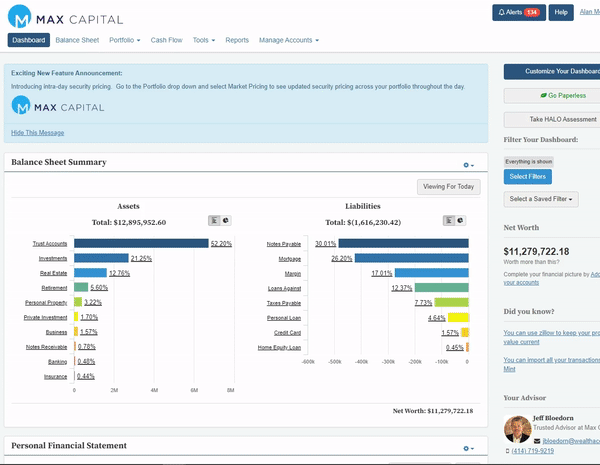Click the yellow Personal Loan bar

click(458, 317)
